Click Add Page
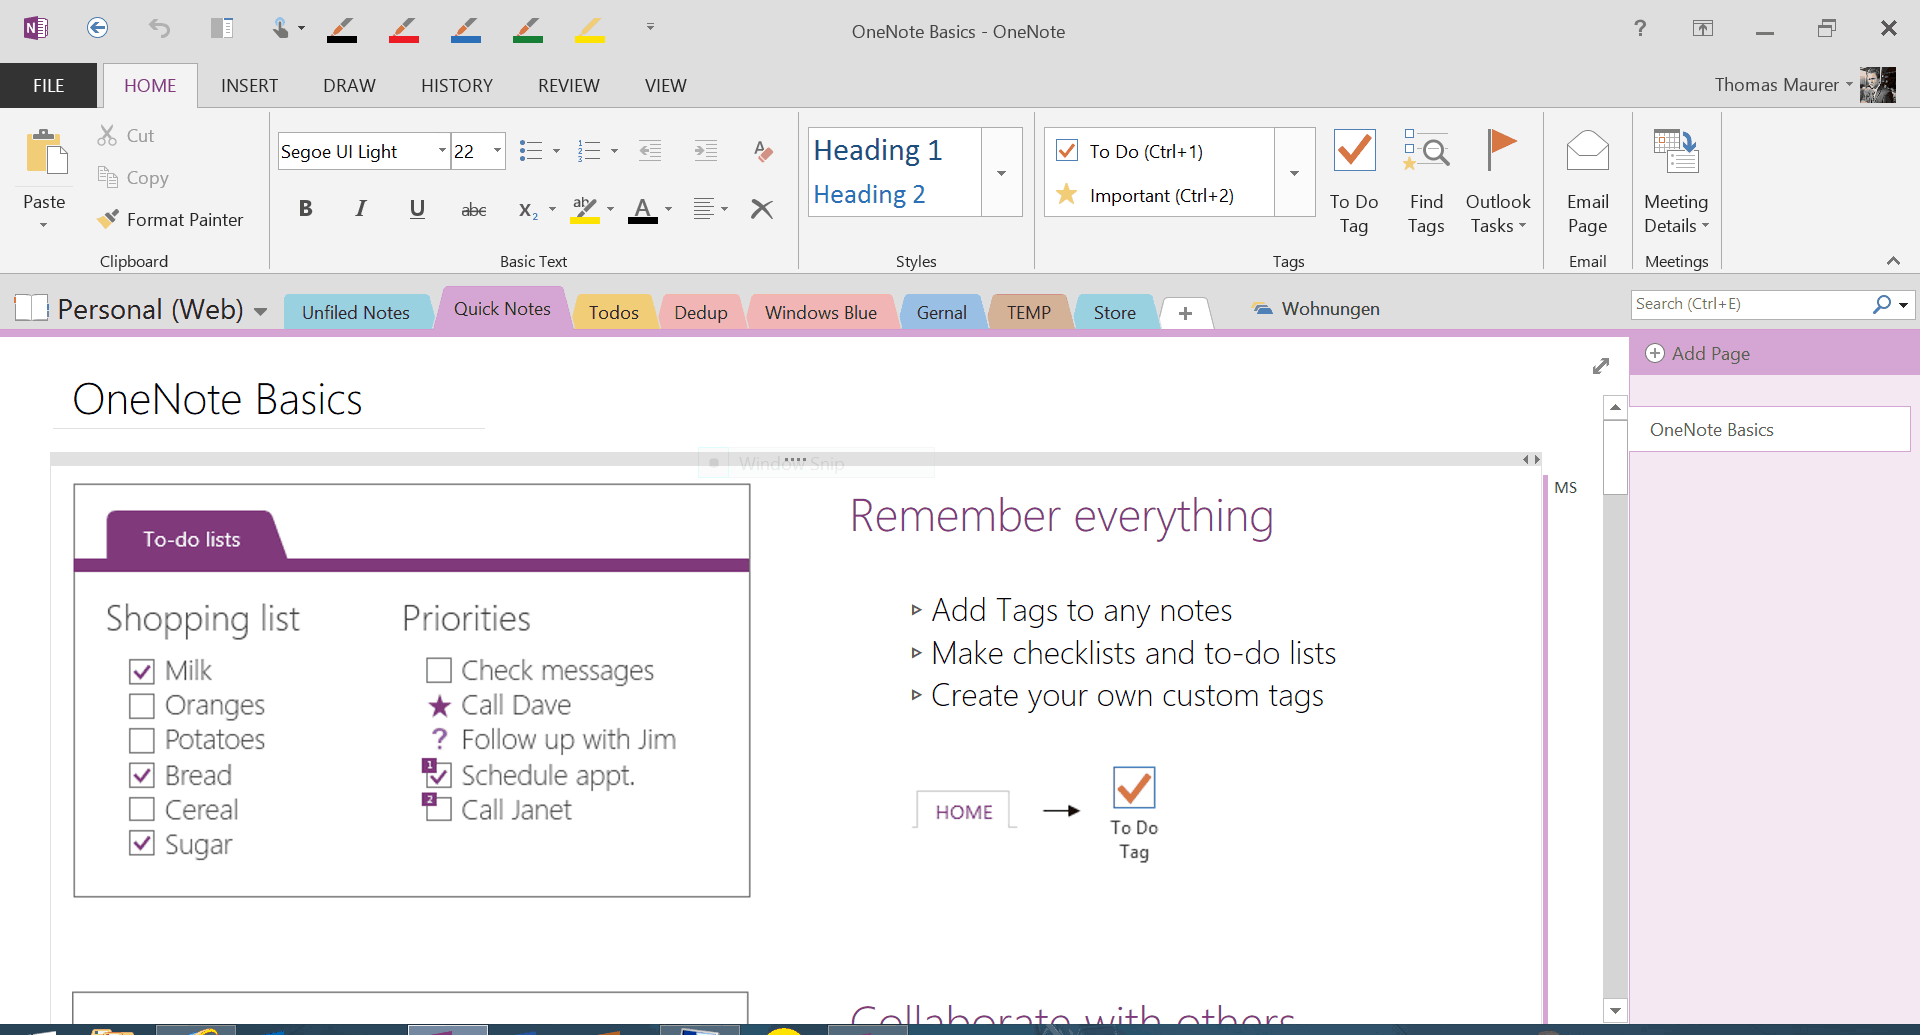 coord(1698,353)
